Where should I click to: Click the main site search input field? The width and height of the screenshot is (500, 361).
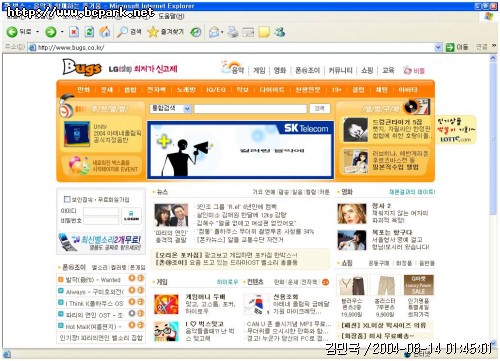point(250,109)
